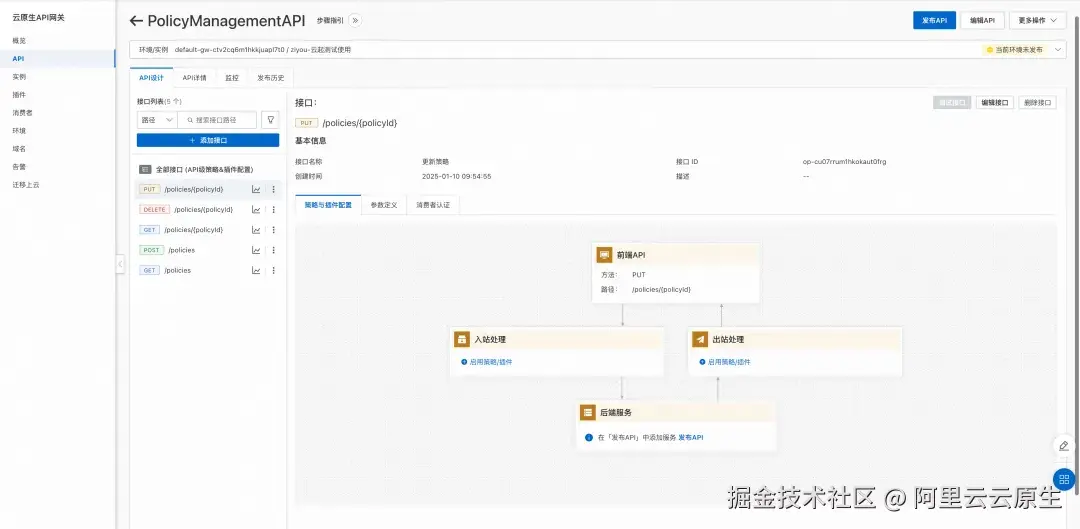Click the floating blue grid icon
This screenshot has width=1080, height=529.
[x=1064, y=479]
